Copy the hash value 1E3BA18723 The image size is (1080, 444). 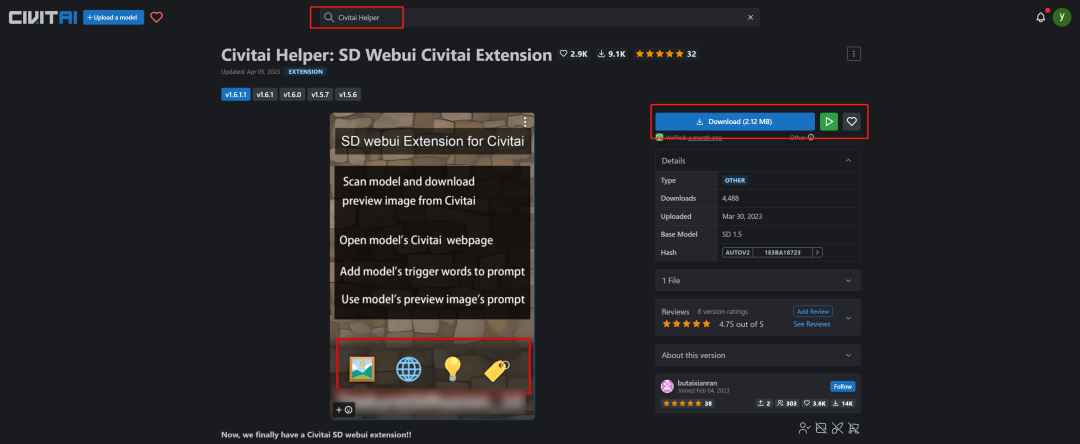tap(782, 253)
